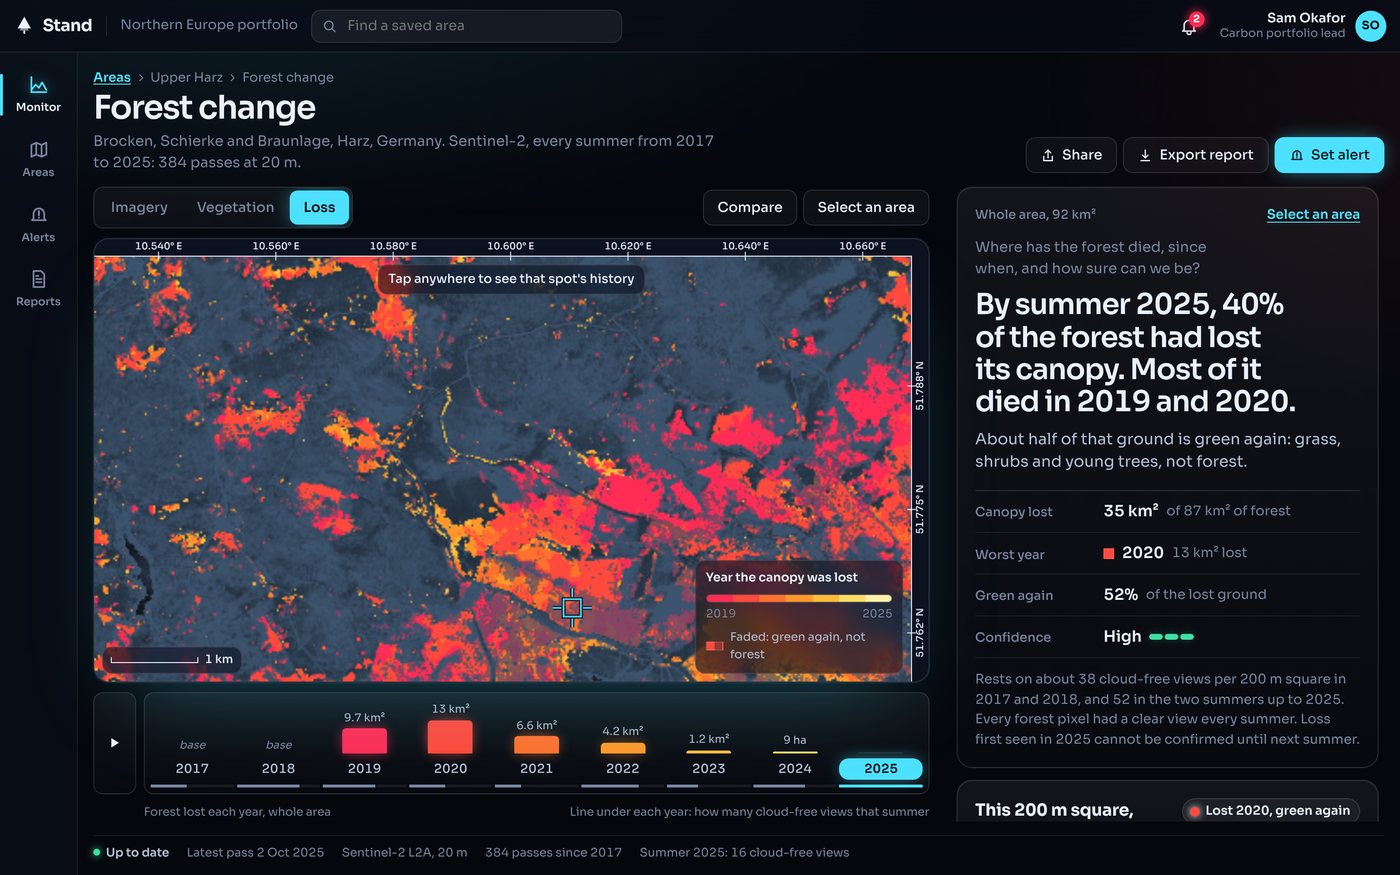Click the green High confidence indicator

(x=1171, y=637)
